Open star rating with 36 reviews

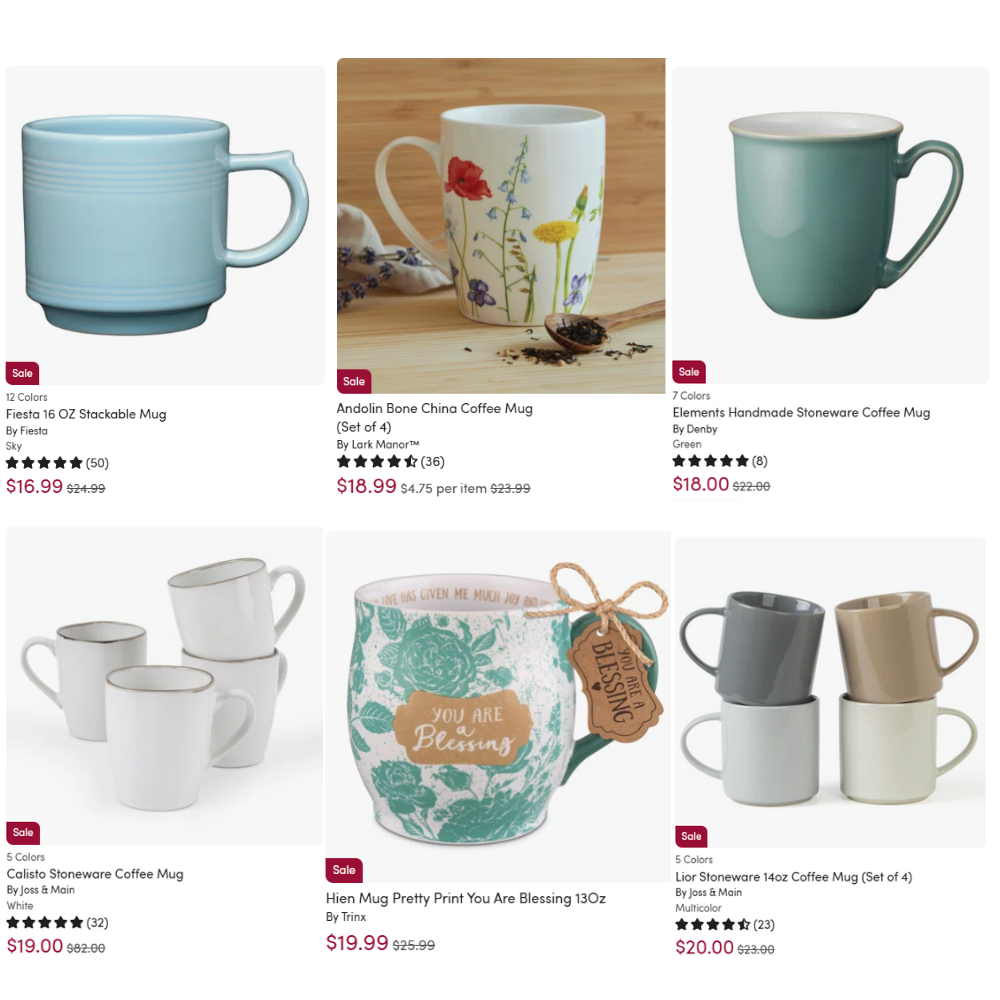pos(390,462)
